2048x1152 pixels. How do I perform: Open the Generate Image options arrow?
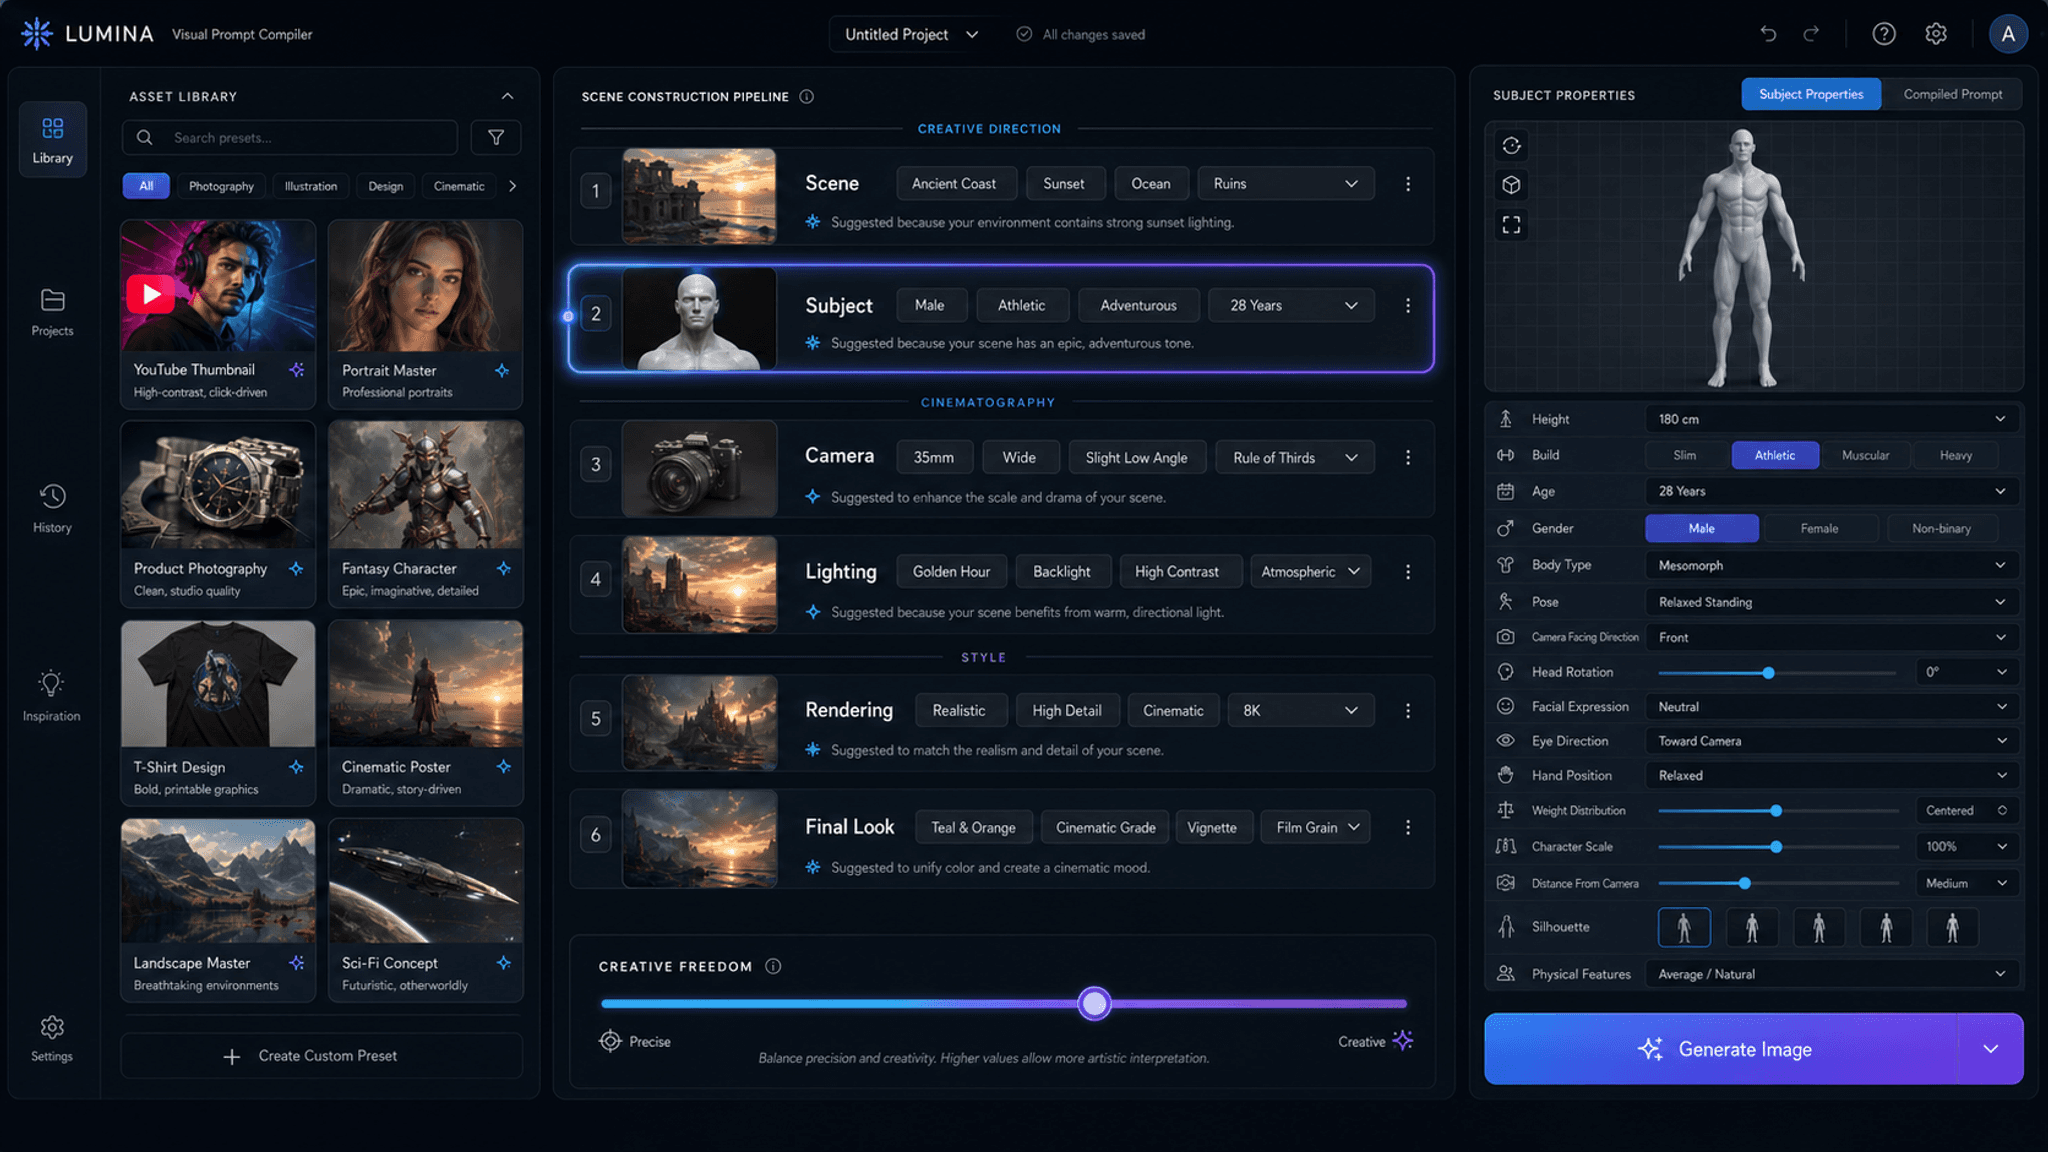coord(1990,1049)
